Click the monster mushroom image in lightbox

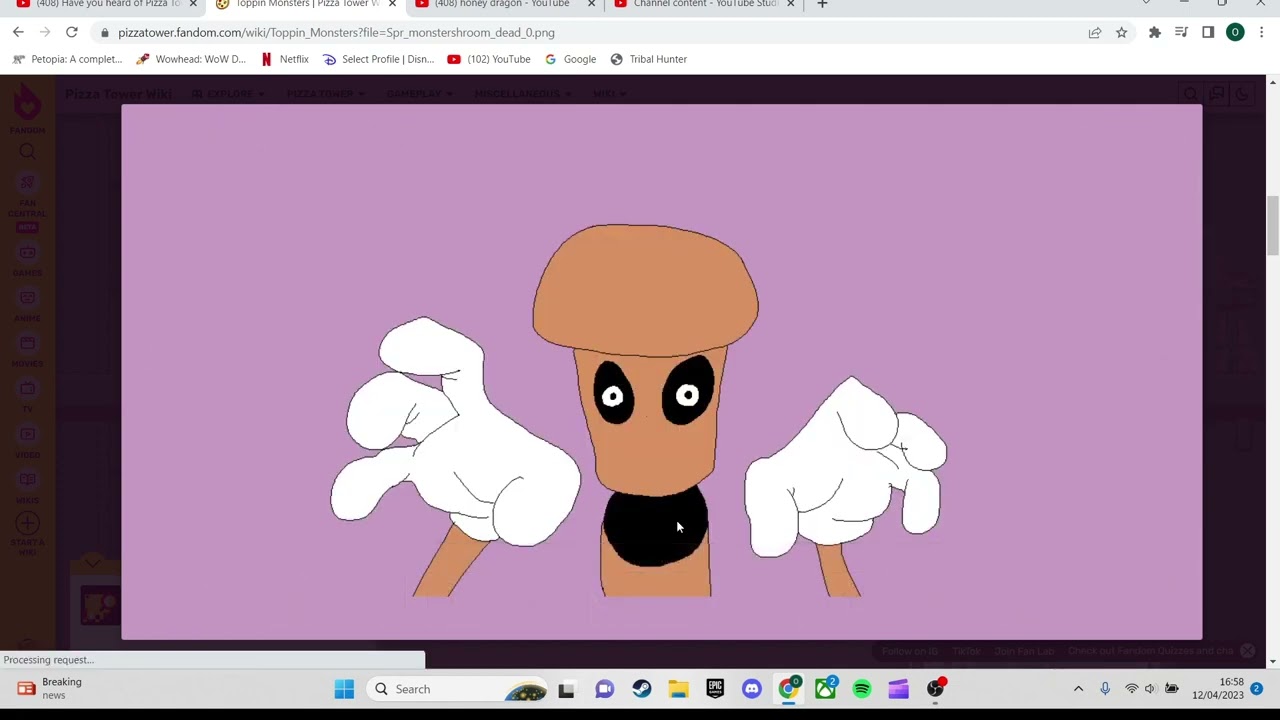pyautogui.click(x=661, y=371)
